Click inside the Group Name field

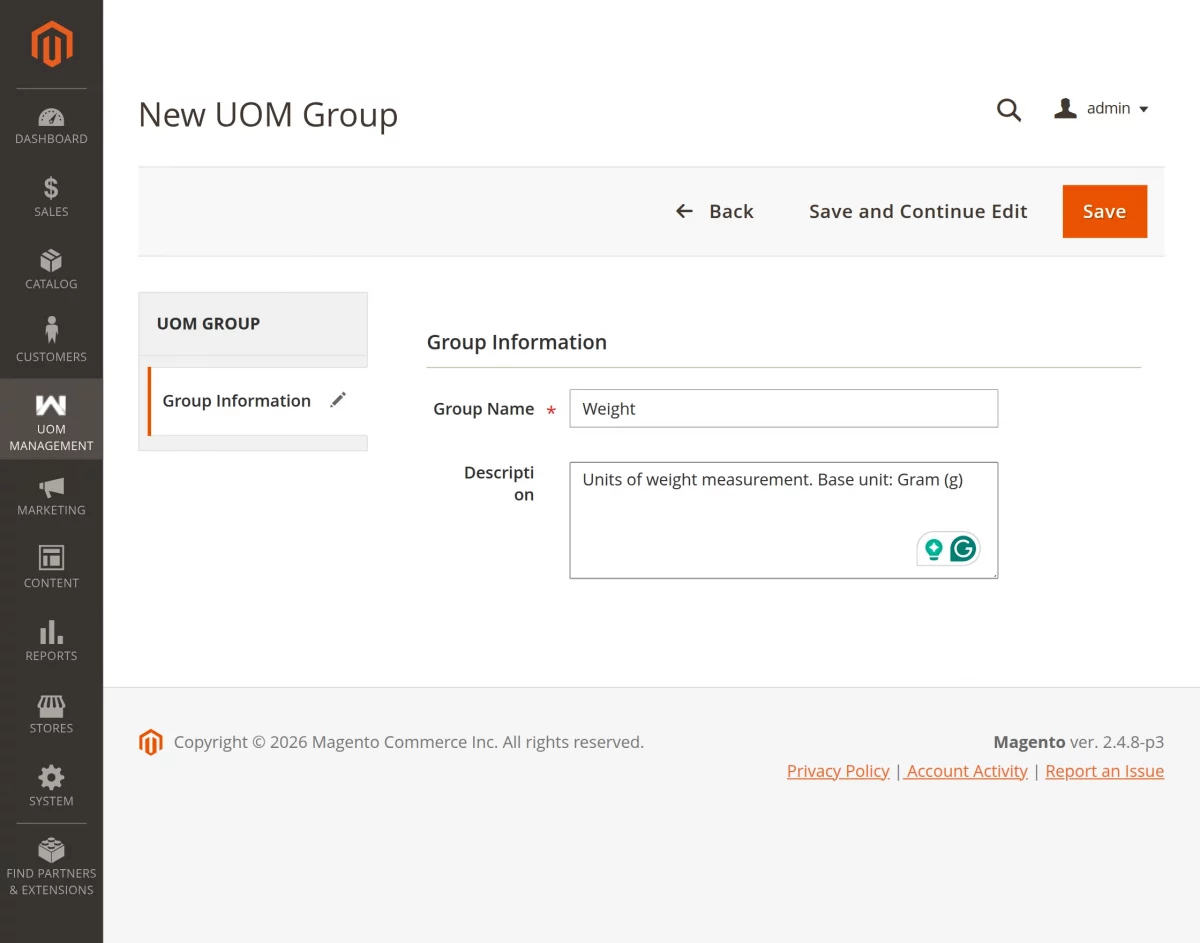point(783,408)
